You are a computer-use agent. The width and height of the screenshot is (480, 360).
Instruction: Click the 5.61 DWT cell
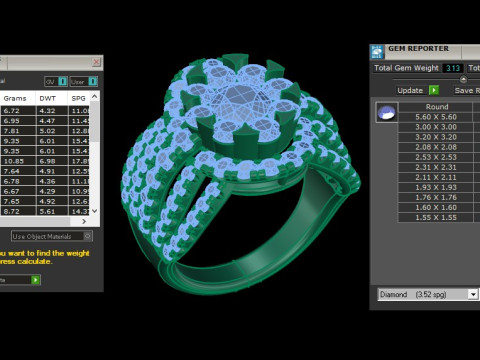tap(52, 211)
